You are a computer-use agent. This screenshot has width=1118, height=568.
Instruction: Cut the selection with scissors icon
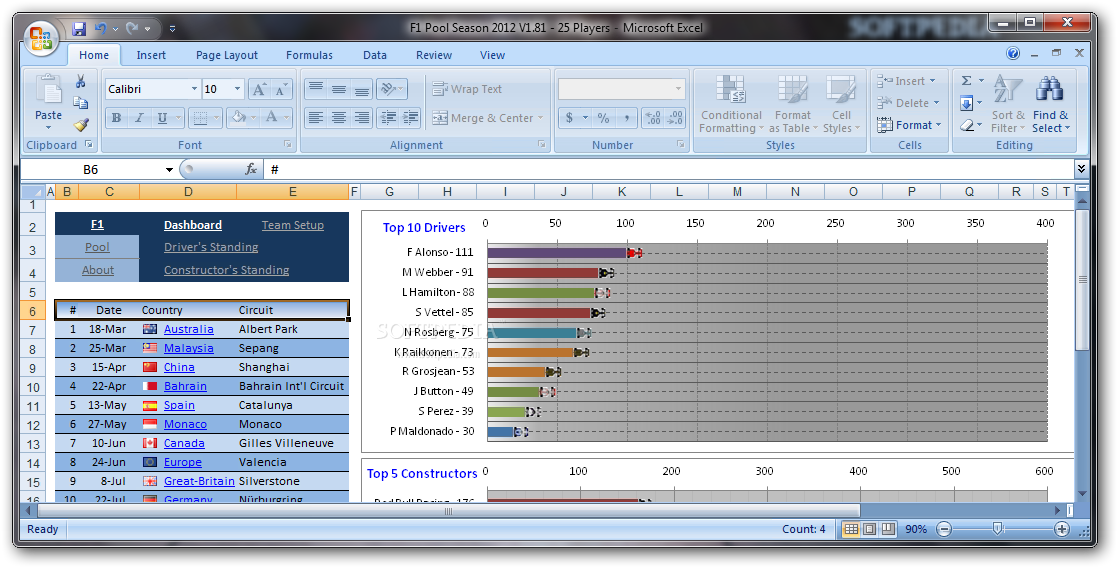point(81,81)
